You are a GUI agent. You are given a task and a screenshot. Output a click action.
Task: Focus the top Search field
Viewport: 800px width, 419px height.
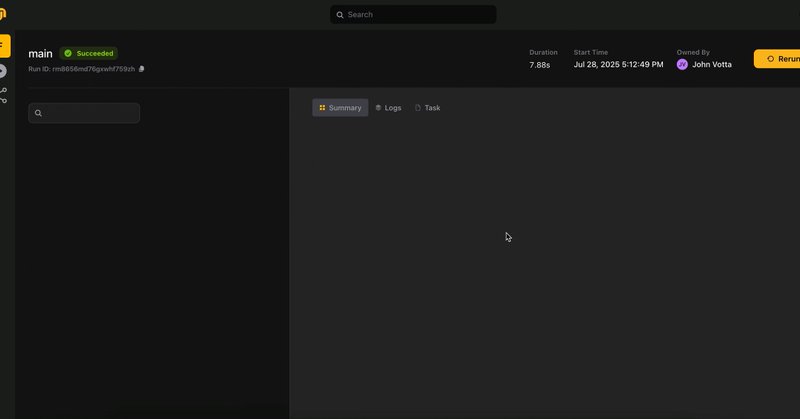click(413, 15)
